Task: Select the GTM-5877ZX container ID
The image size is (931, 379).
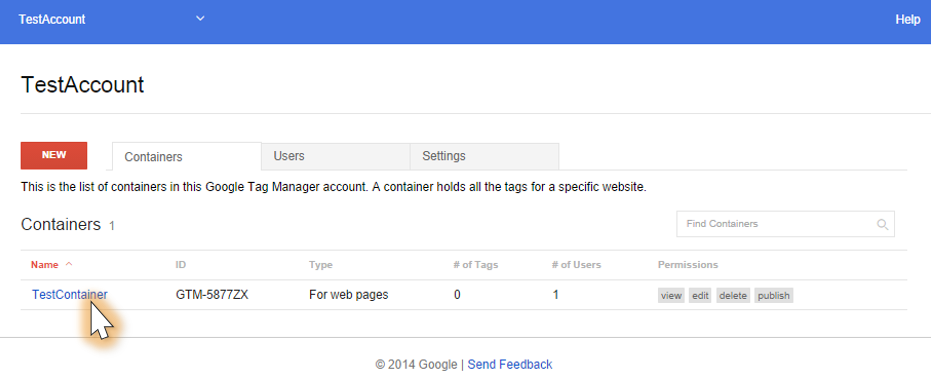Action: pos(212,295)
